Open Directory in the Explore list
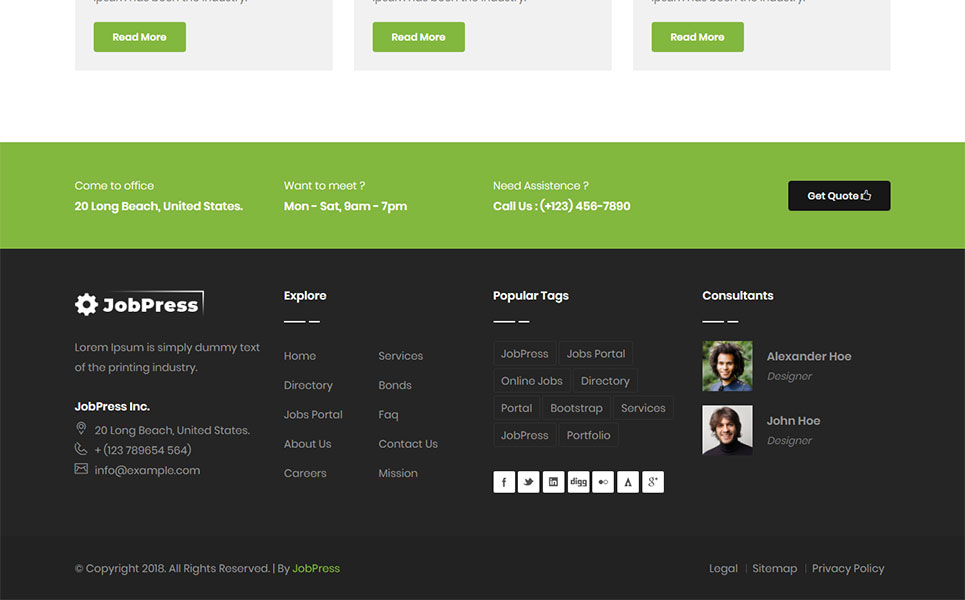The width and height of the screenshot is (965, 600). (308, 385)
